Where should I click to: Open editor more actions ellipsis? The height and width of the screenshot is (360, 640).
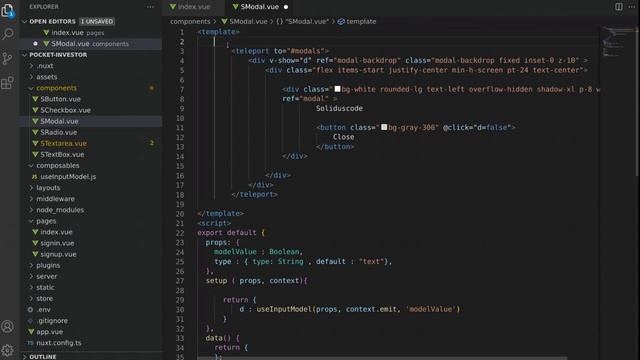click(x=631, y=7)
